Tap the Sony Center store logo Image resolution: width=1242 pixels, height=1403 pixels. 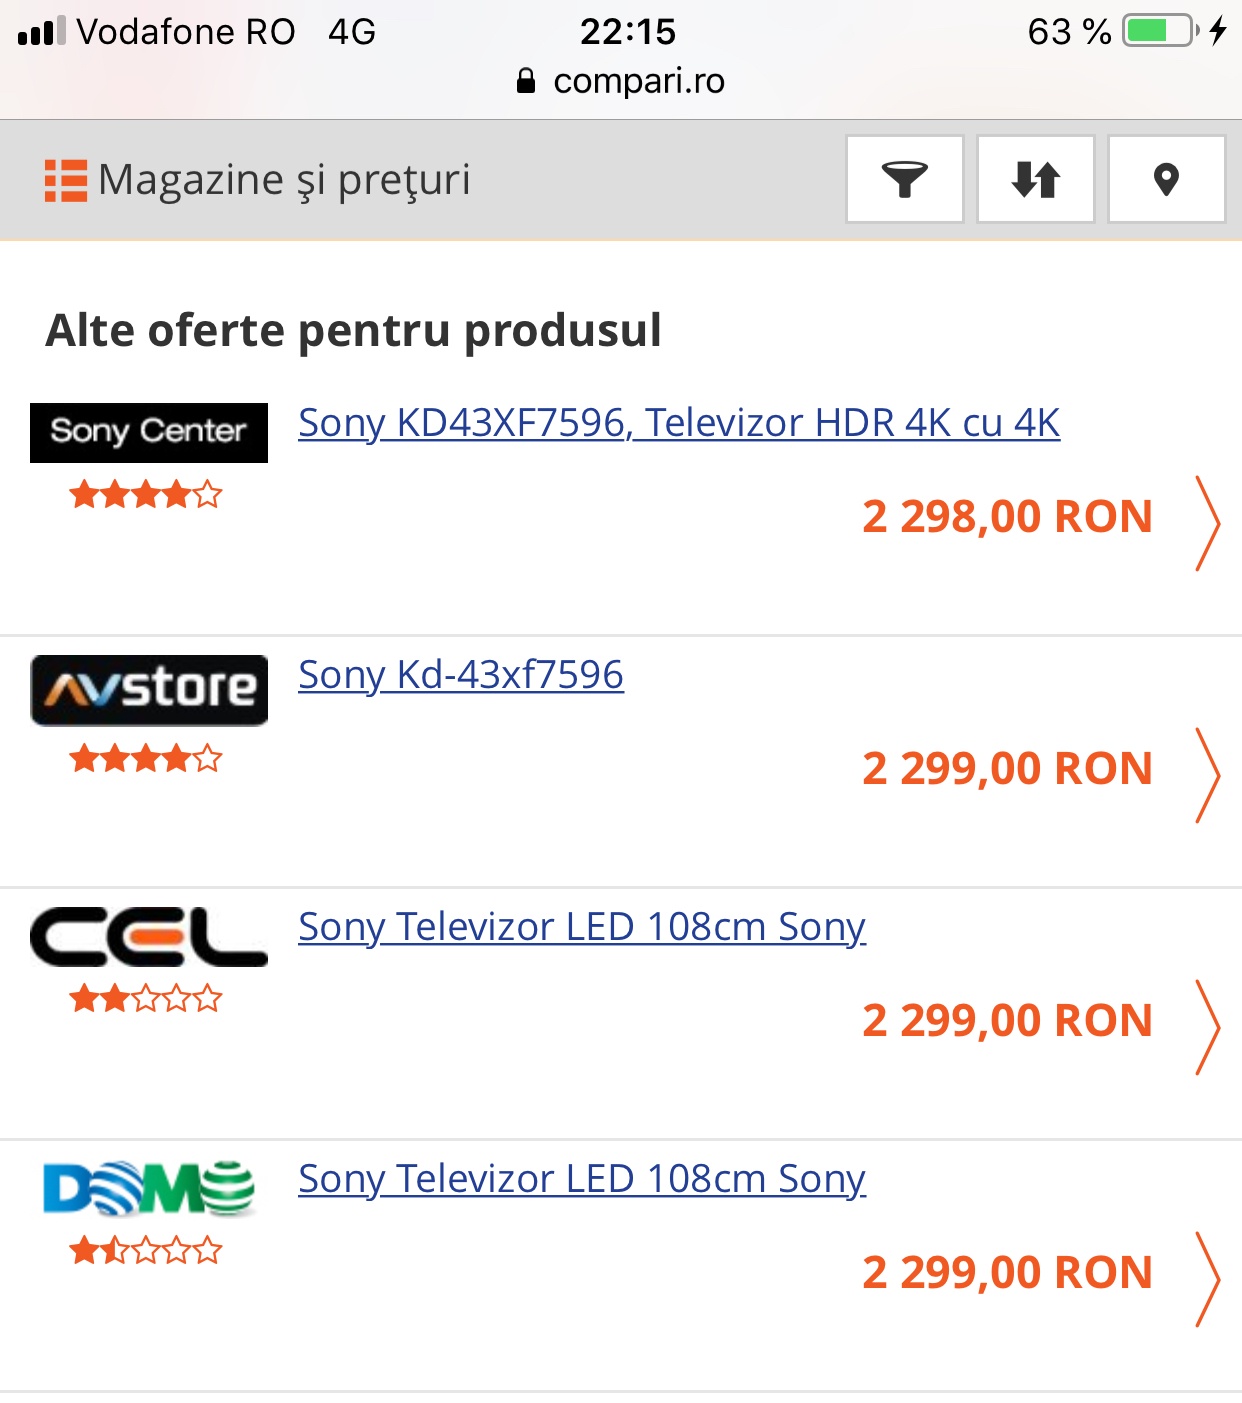(149, 432)
